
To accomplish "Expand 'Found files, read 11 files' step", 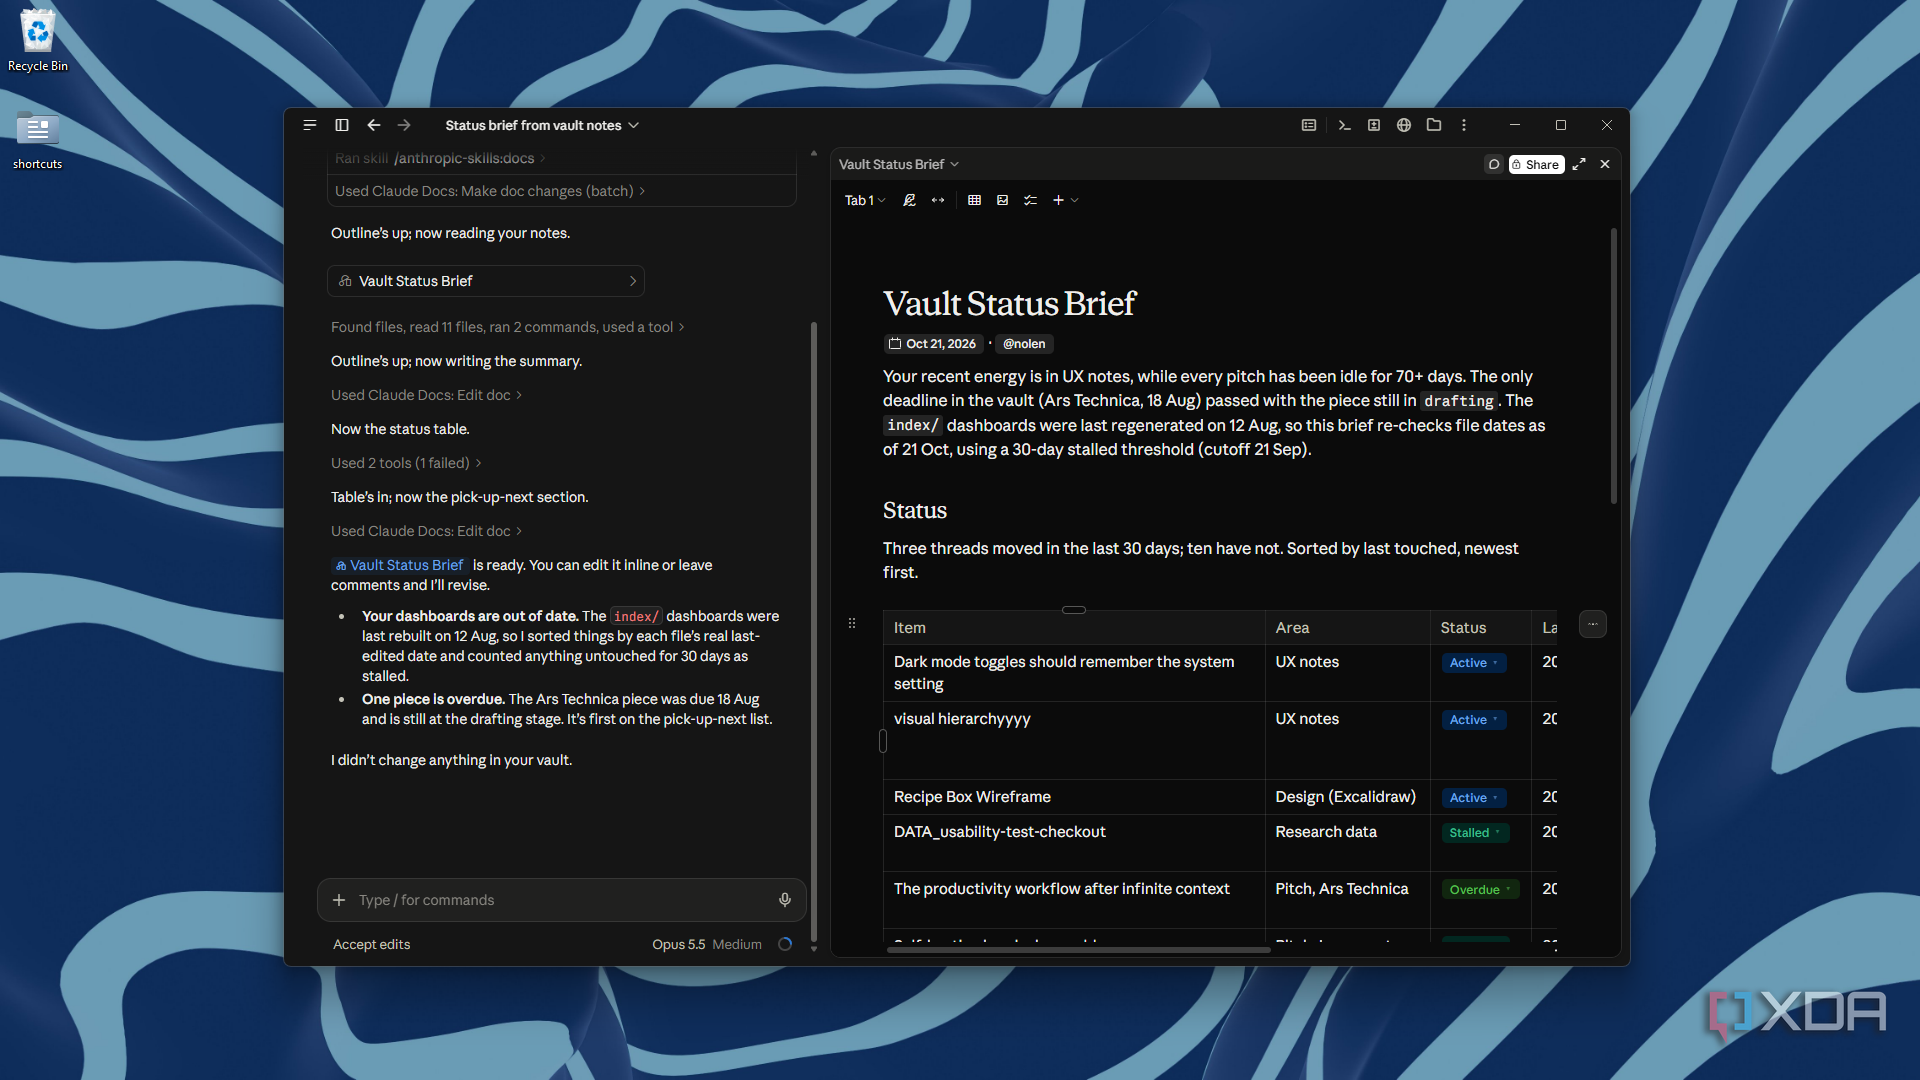I will [508, 327].
